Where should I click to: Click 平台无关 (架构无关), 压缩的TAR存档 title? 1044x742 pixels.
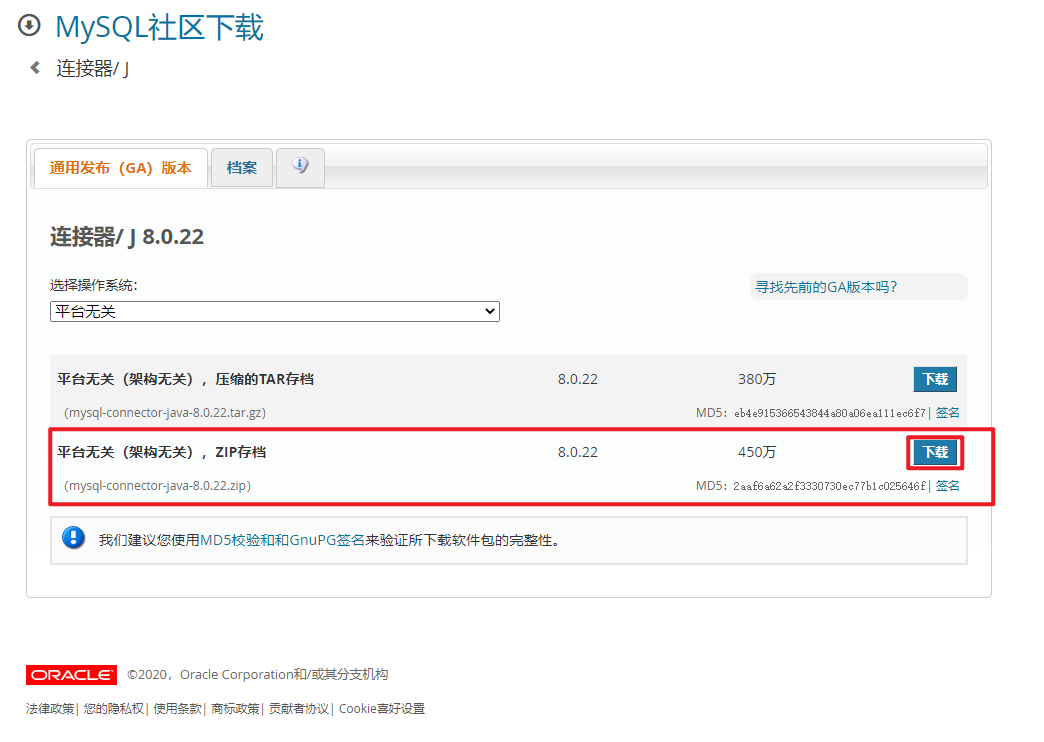pyautogui.click(x=185, y=379)
